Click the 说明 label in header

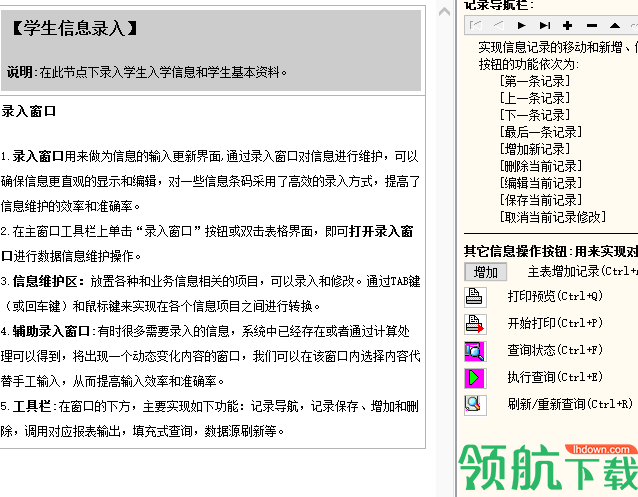coord(20,72)
